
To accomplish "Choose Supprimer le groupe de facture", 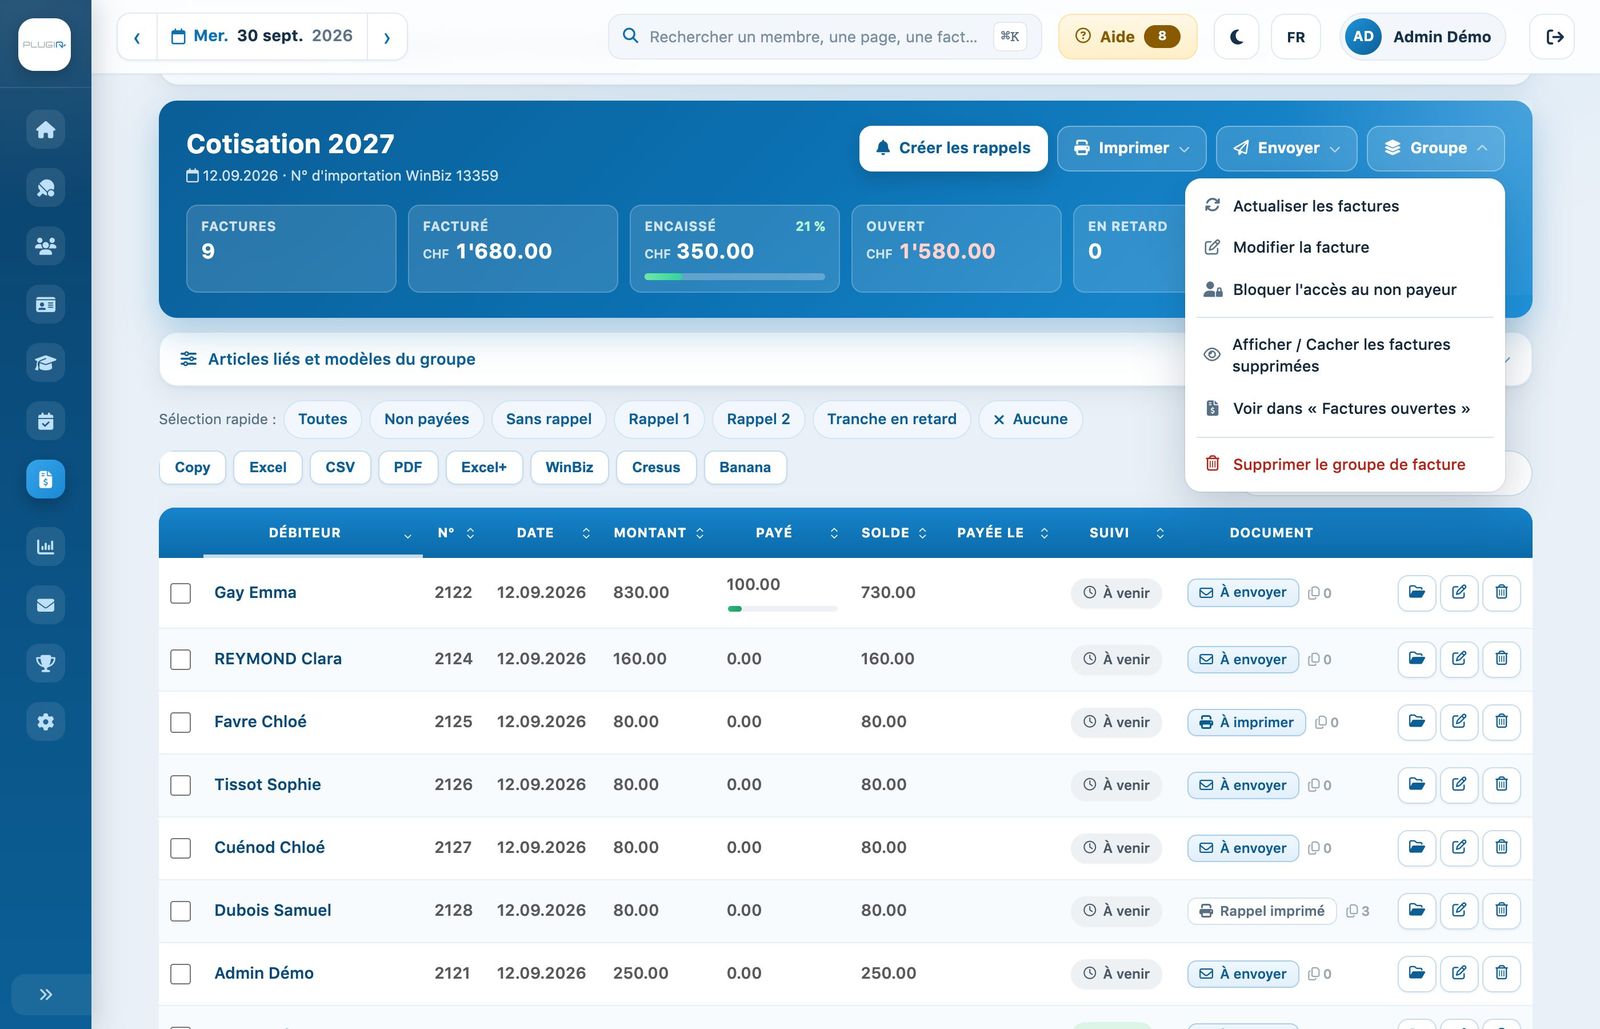I will pyautogui.click(x=1345, y=464).
